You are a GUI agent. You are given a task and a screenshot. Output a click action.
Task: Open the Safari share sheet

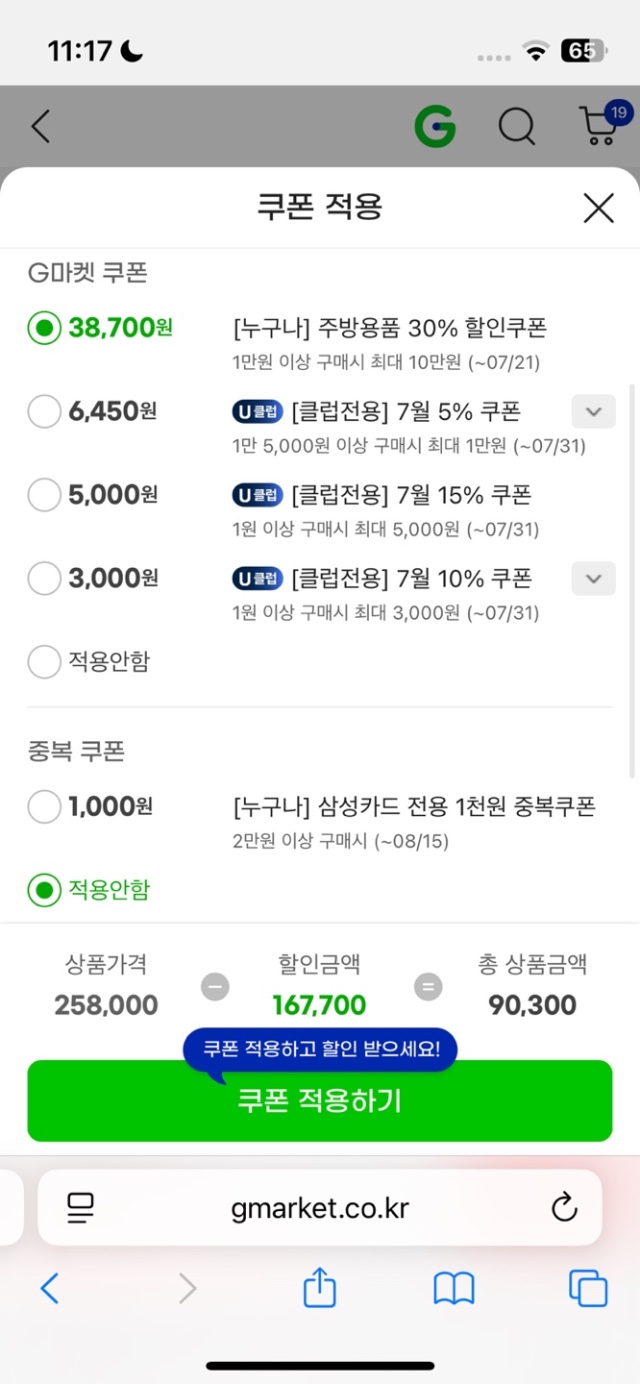click(319, 1288)
